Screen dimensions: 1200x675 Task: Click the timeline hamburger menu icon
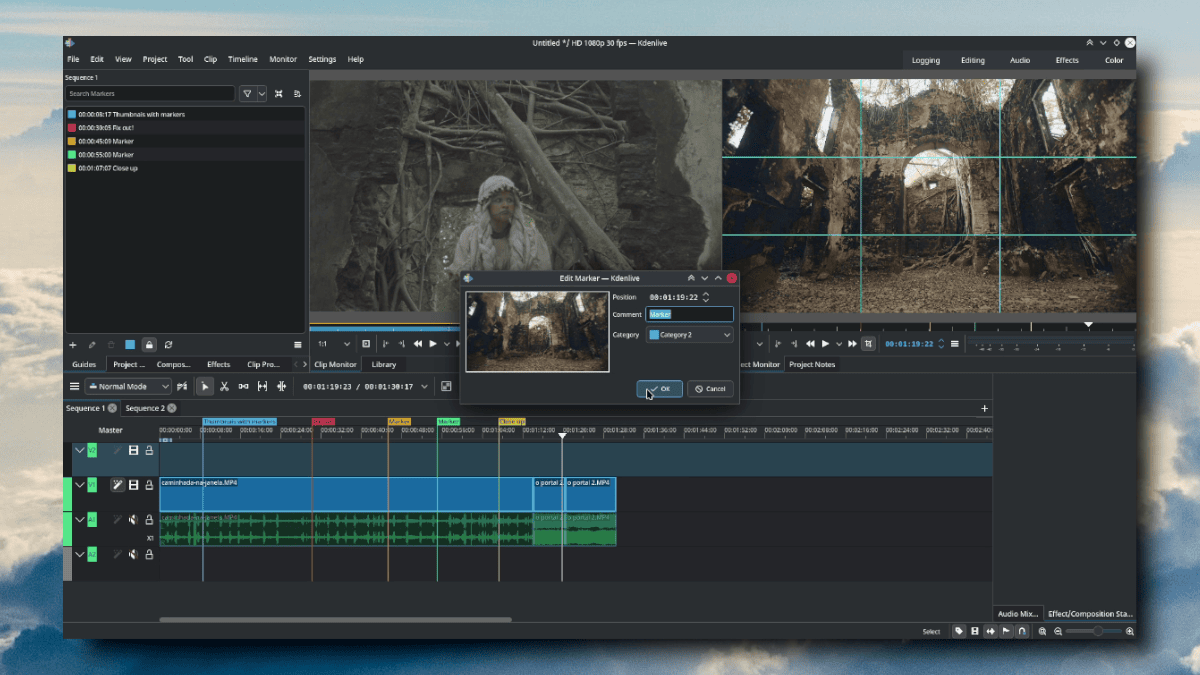pyautogui.click(x=74, y=386)
